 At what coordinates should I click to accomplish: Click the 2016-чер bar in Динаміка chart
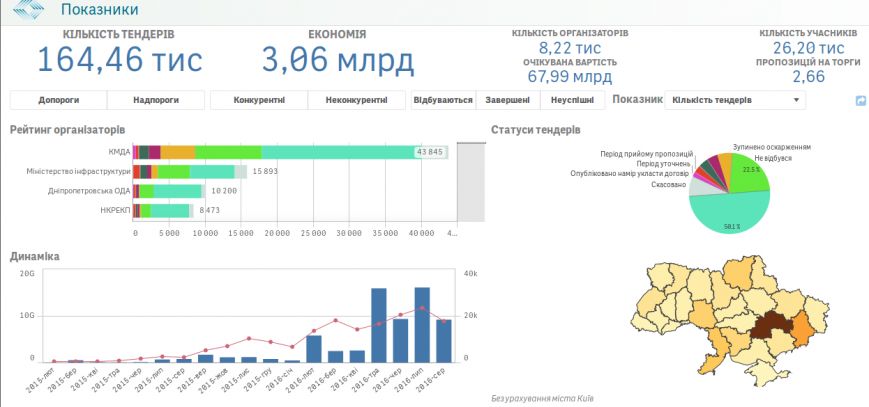401,340
